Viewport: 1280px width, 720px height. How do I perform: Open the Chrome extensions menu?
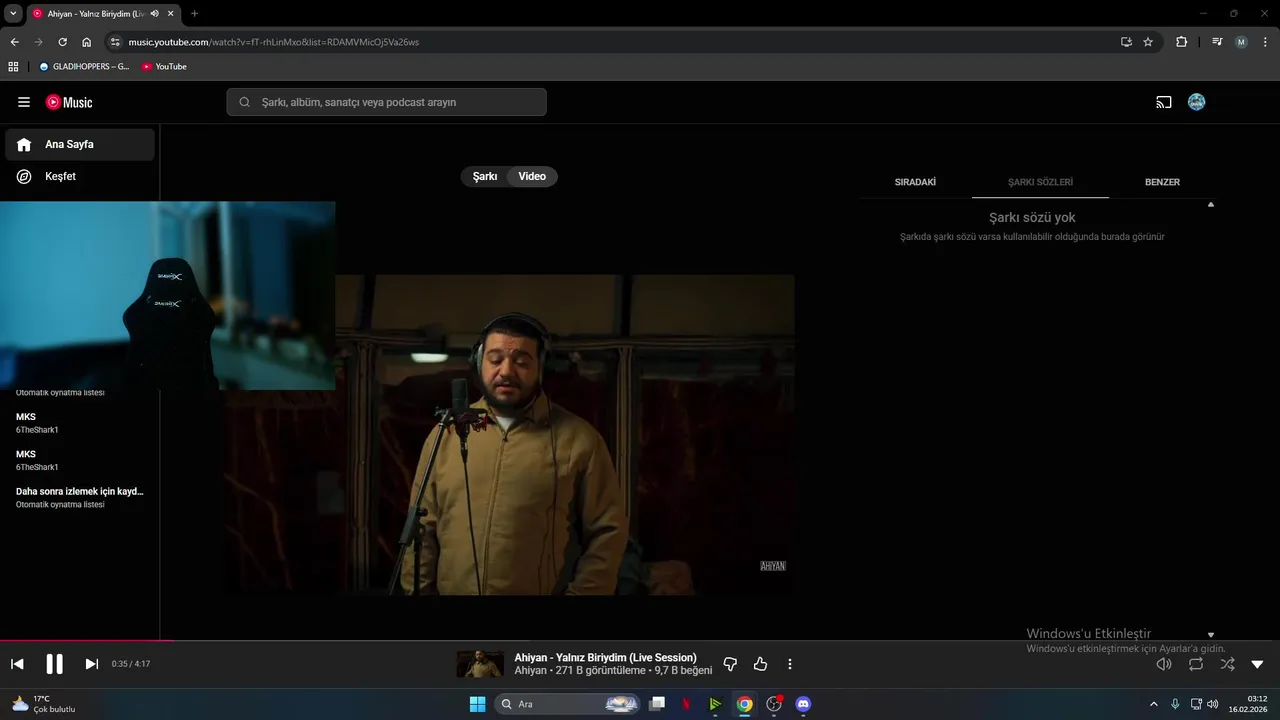click(1181, 42)
